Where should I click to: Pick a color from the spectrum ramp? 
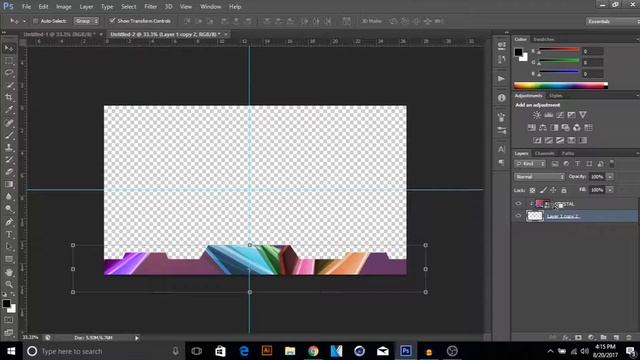tap(560, 85)
